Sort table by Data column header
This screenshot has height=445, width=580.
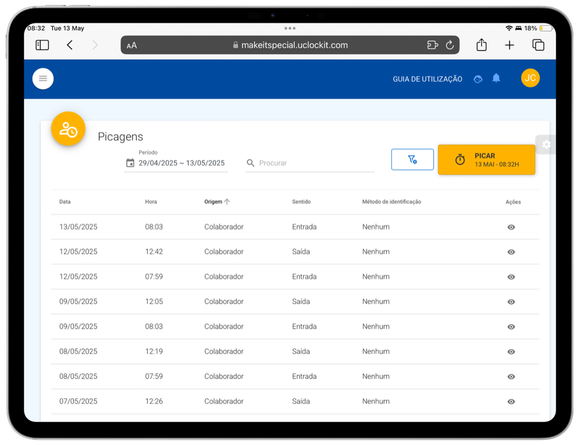(65, 202)
